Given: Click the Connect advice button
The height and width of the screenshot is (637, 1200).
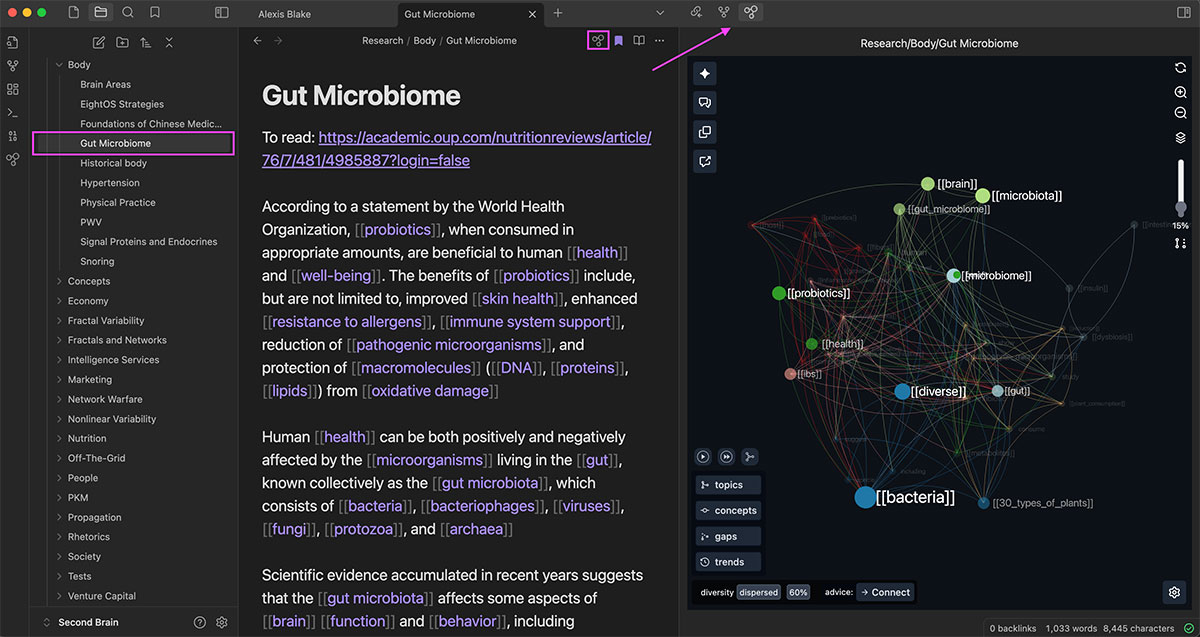Looking at the screenshot, I should tap(884, 592).
